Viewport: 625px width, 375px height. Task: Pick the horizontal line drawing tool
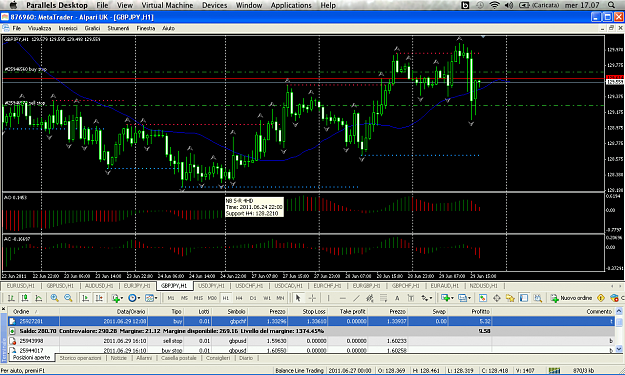click(x=342, y=298)
